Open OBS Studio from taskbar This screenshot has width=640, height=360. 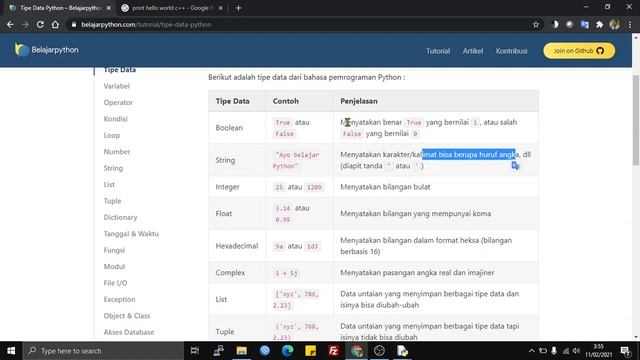pos(379,351)
